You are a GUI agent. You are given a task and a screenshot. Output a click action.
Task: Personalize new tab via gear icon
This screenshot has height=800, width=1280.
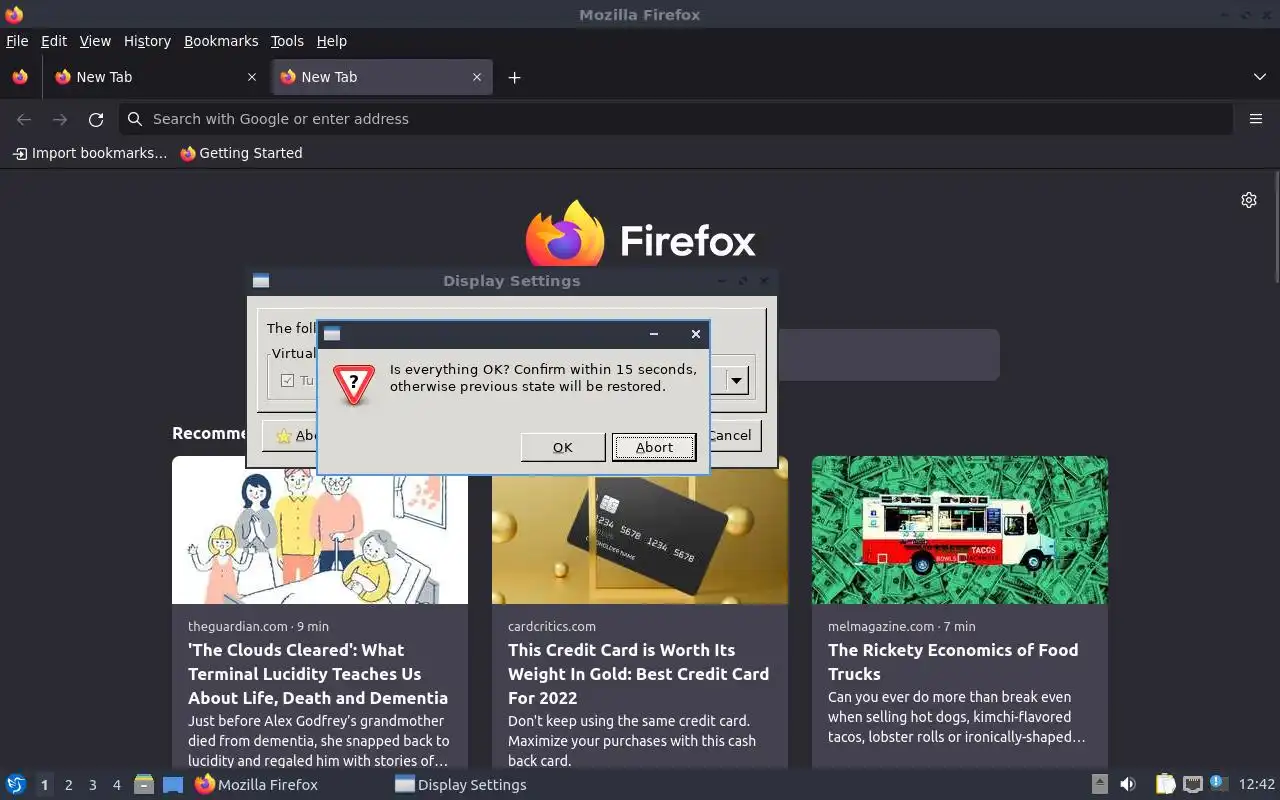[x=1249, y=200]
